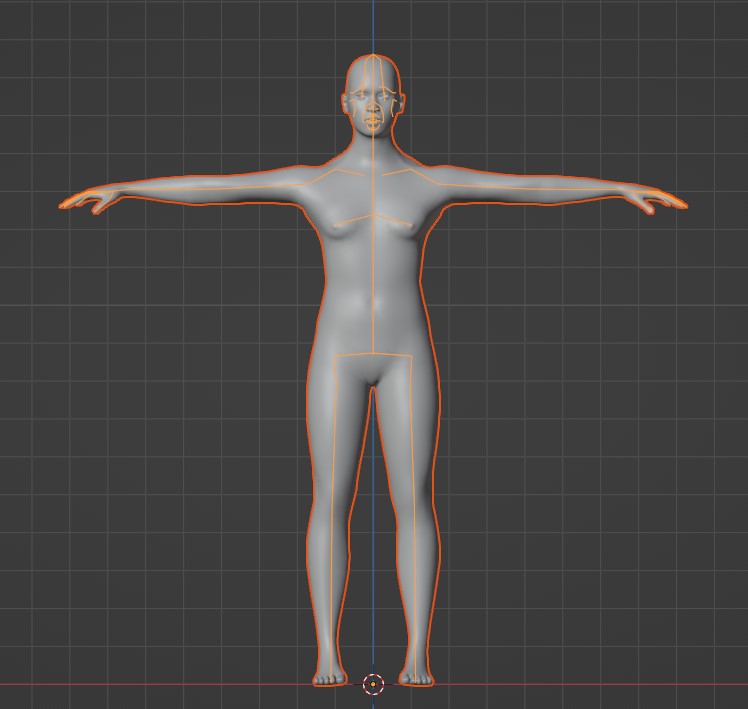748x709 pixels.
Task: Click the center of the model's chest
Action: click(373, 215)
